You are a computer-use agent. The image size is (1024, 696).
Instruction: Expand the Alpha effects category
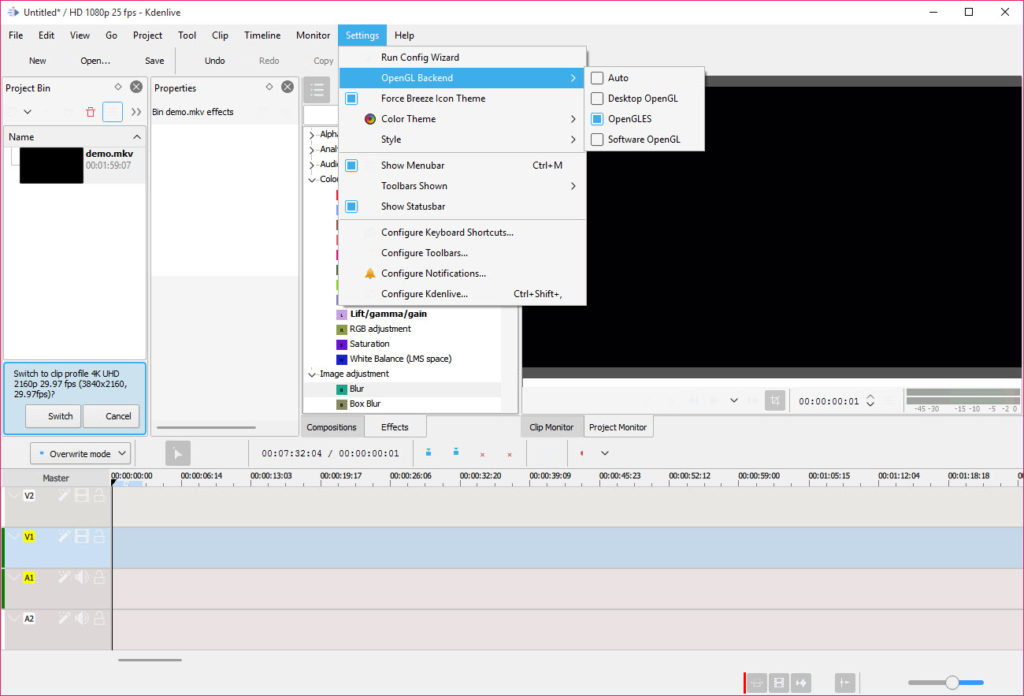tap(312, 134)
